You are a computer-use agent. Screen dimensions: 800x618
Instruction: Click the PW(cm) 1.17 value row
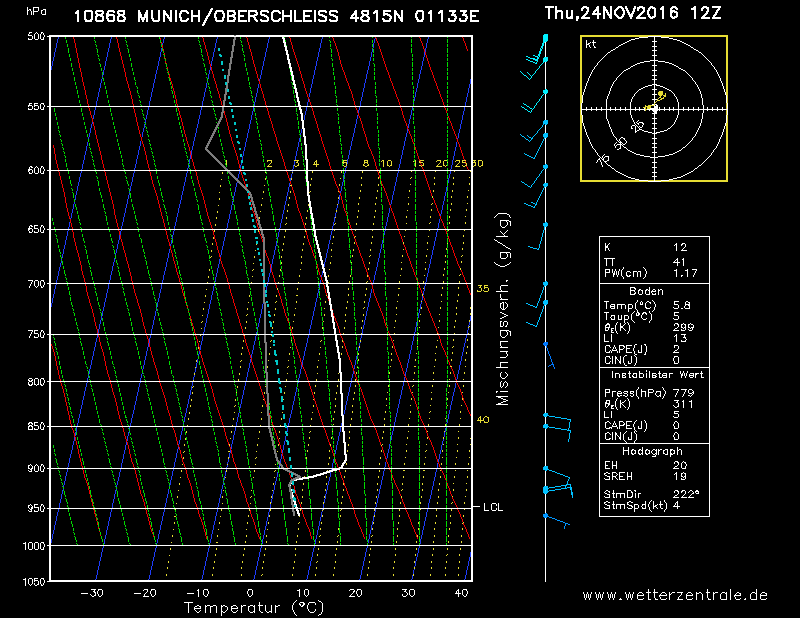[x=655, y=272]
